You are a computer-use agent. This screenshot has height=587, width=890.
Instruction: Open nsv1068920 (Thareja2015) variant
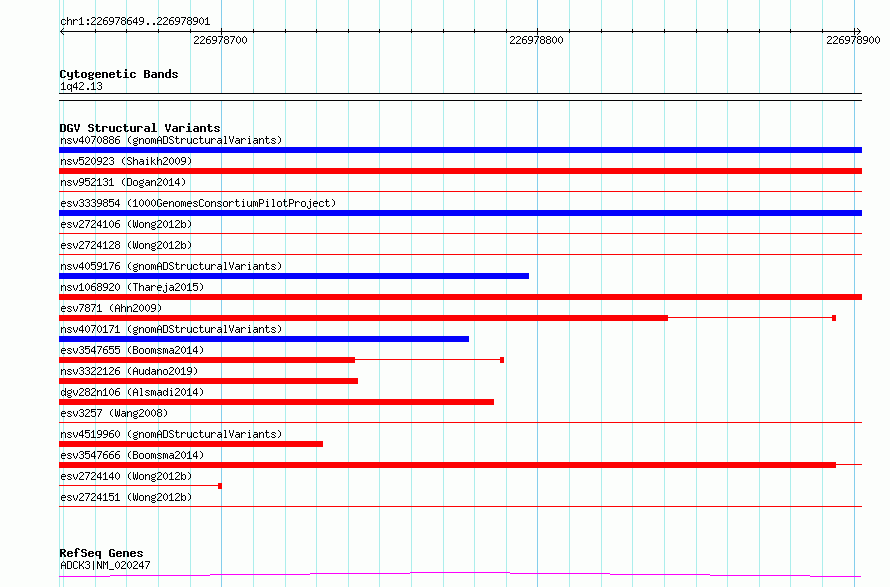(132, 287)
